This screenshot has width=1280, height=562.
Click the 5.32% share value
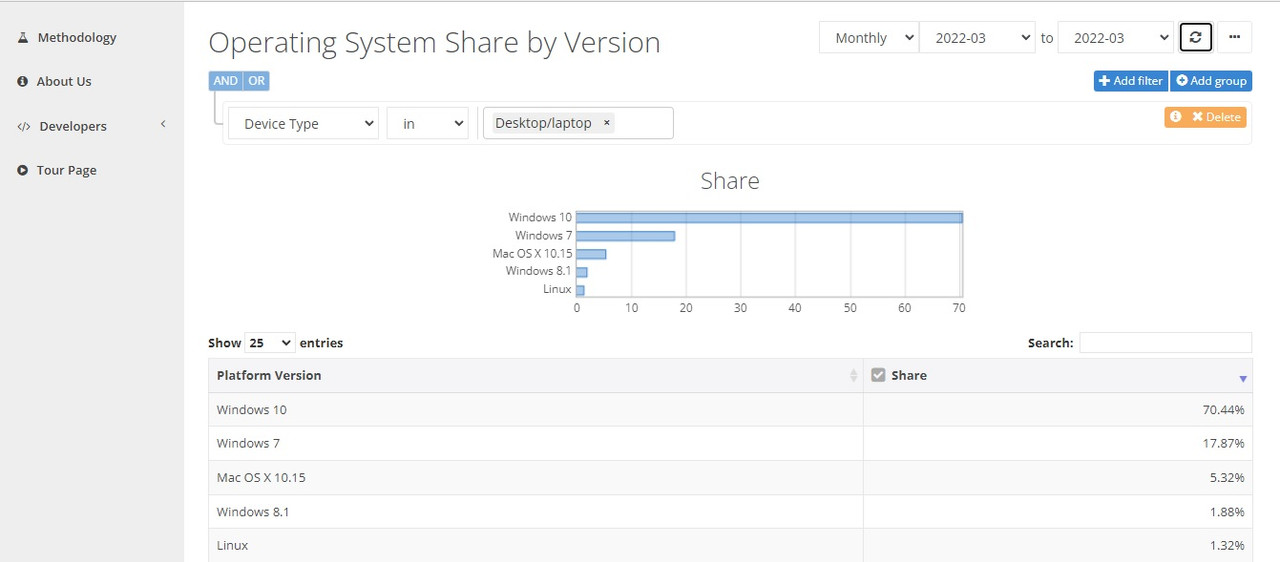[1227, 477]
